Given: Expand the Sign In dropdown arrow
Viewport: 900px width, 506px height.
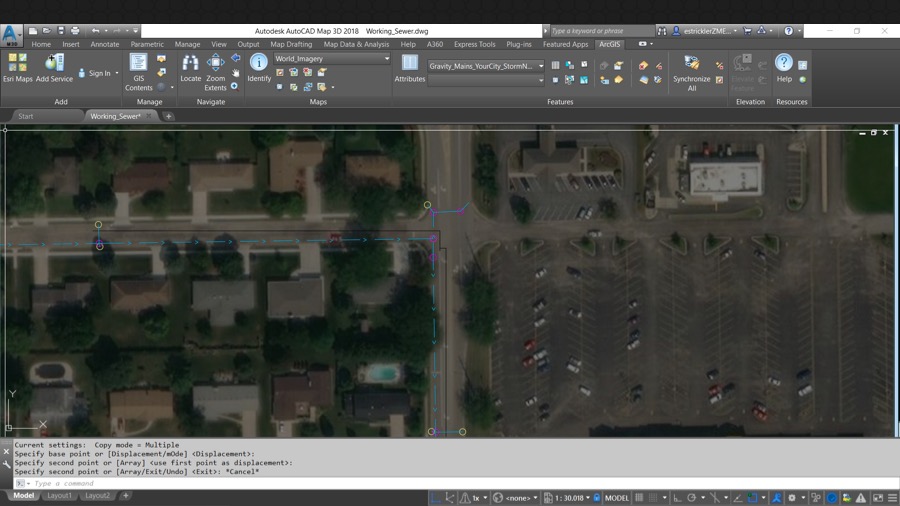Looking at the screenshot, I should coord(117,73).
